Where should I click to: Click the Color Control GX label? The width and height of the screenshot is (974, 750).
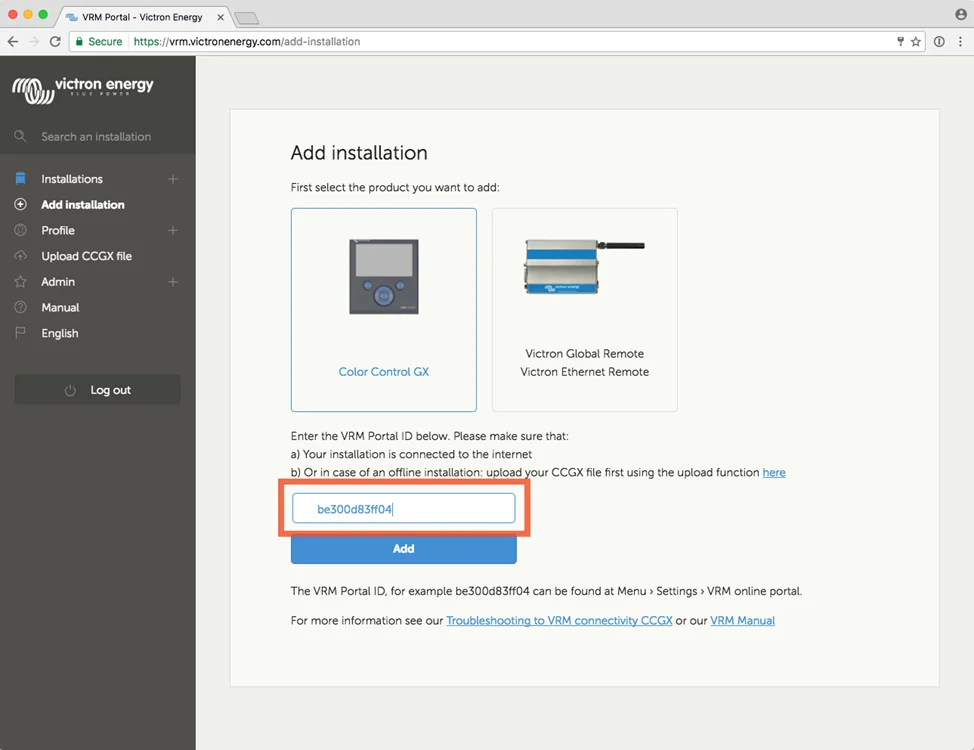point(384,372)
